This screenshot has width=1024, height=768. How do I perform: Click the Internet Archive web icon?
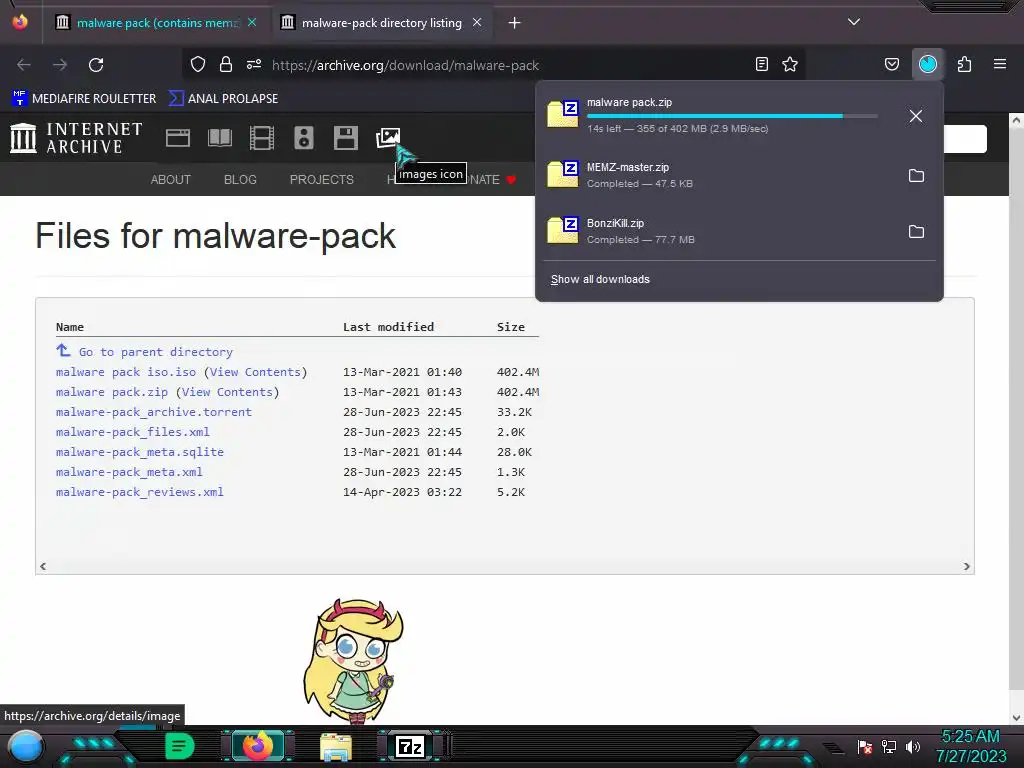[x=178, y=138]
